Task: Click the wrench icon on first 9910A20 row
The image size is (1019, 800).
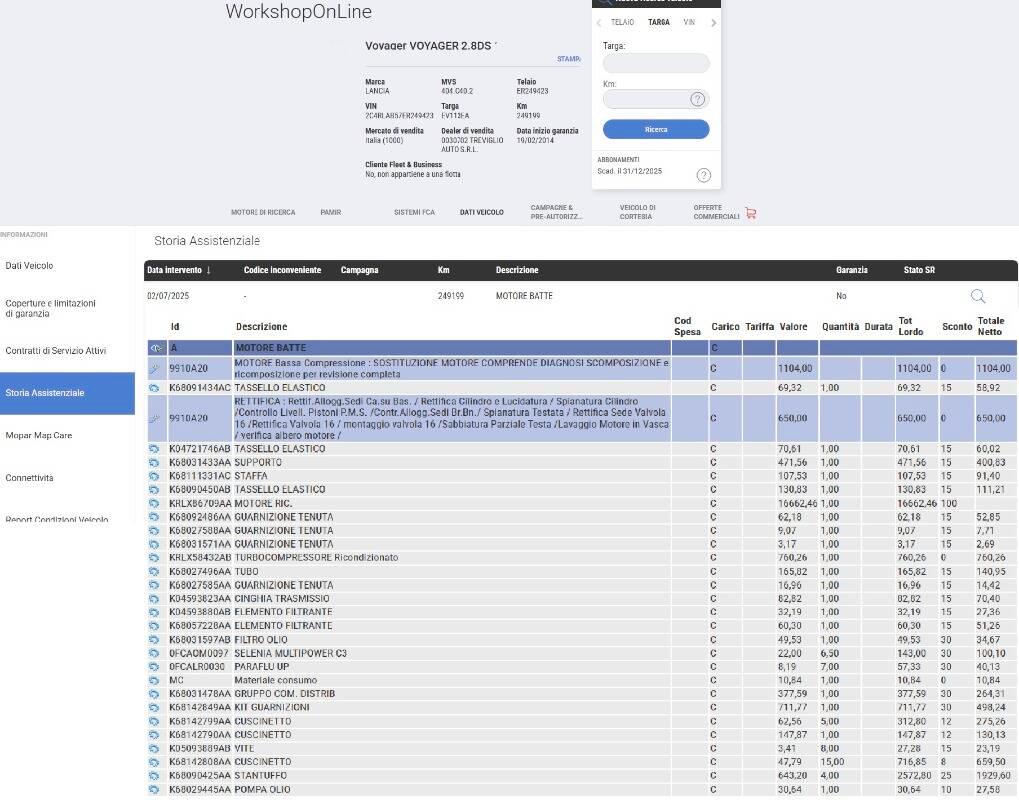Action: (155, 369)
